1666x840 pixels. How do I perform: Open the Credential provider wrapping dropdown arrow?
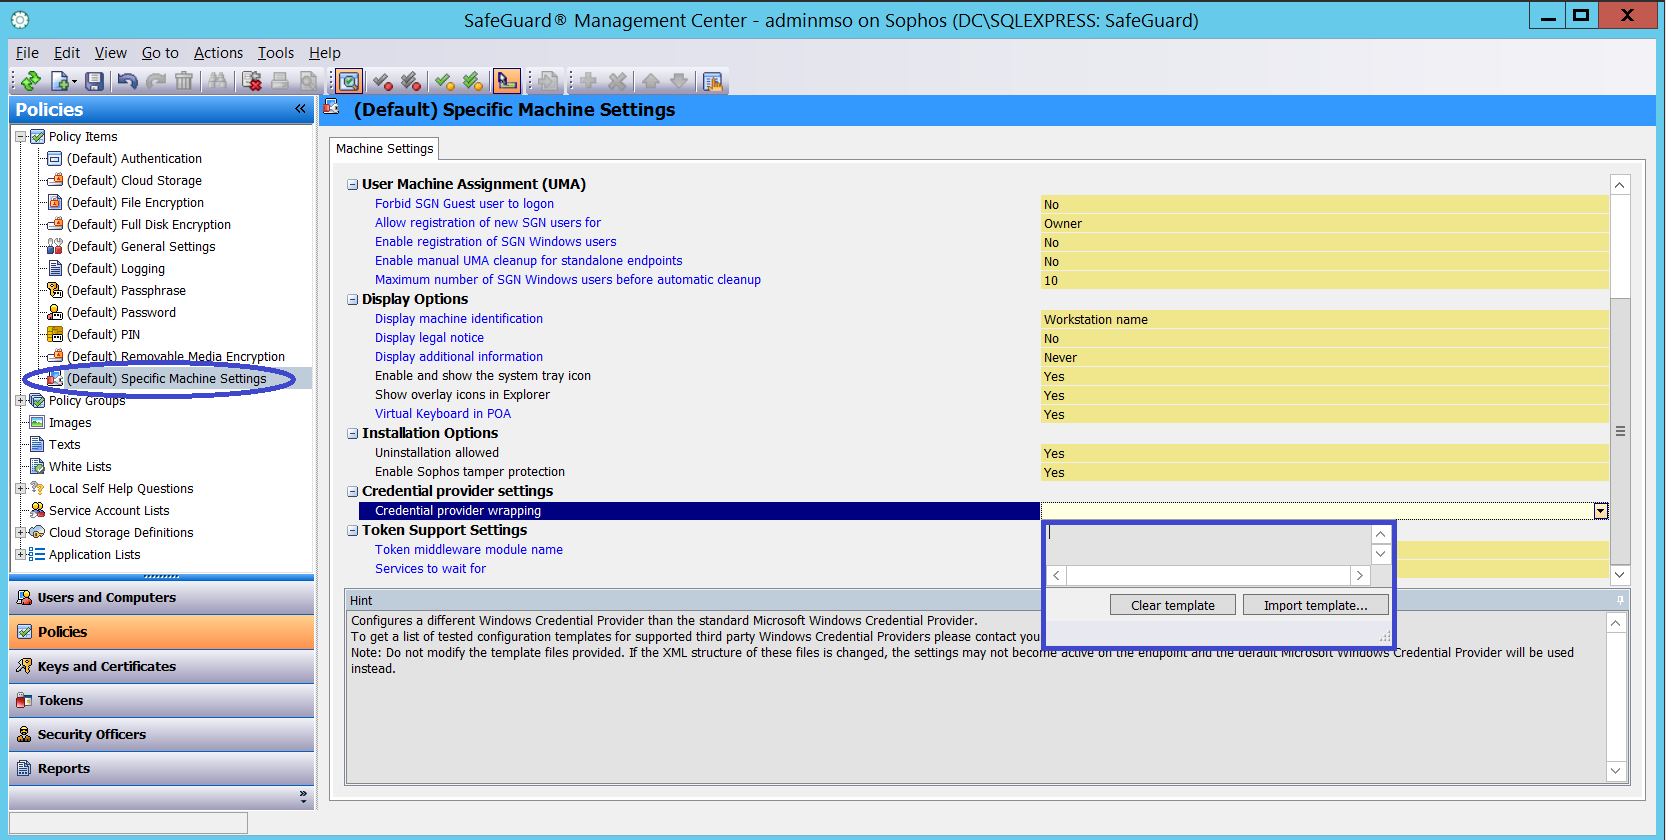1601,511
